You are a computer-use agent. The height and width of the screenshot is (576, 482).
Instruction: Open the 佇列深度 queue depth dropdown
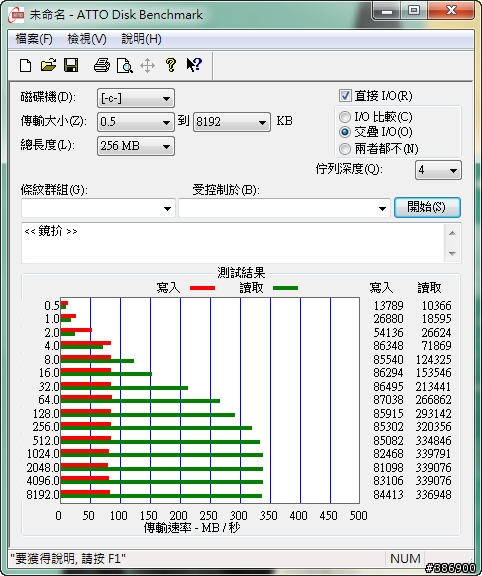tap(438, 170)
